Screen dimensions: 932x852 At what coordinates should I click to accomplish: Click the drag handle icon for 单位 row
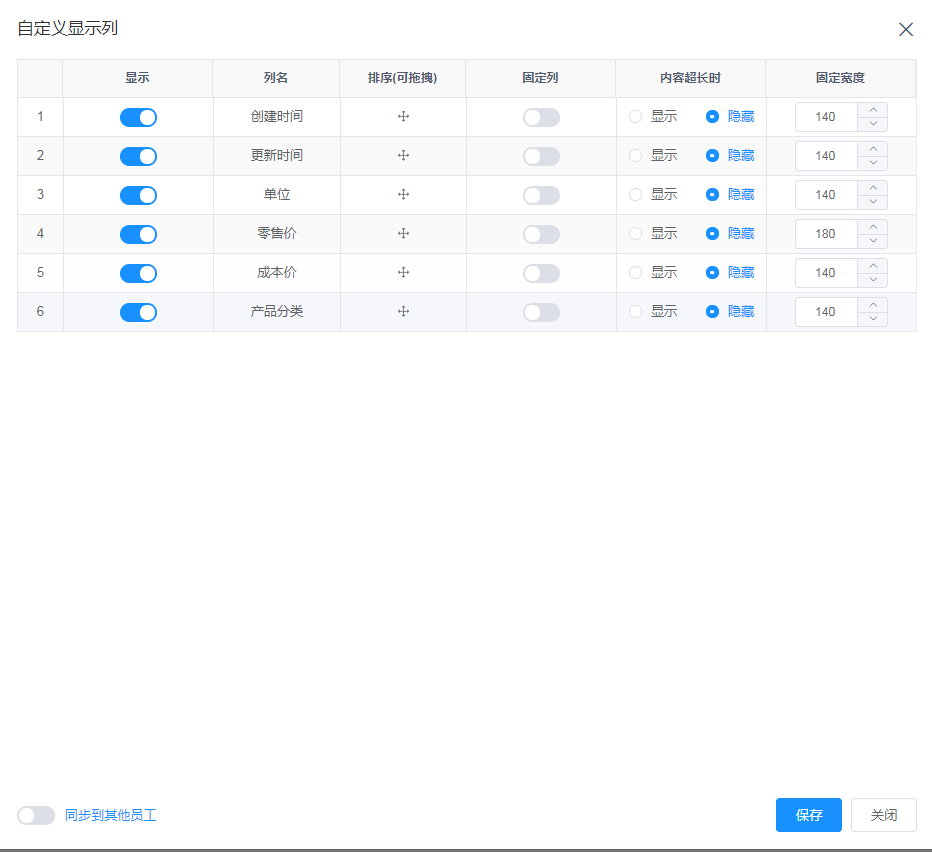tap(404, 195)
